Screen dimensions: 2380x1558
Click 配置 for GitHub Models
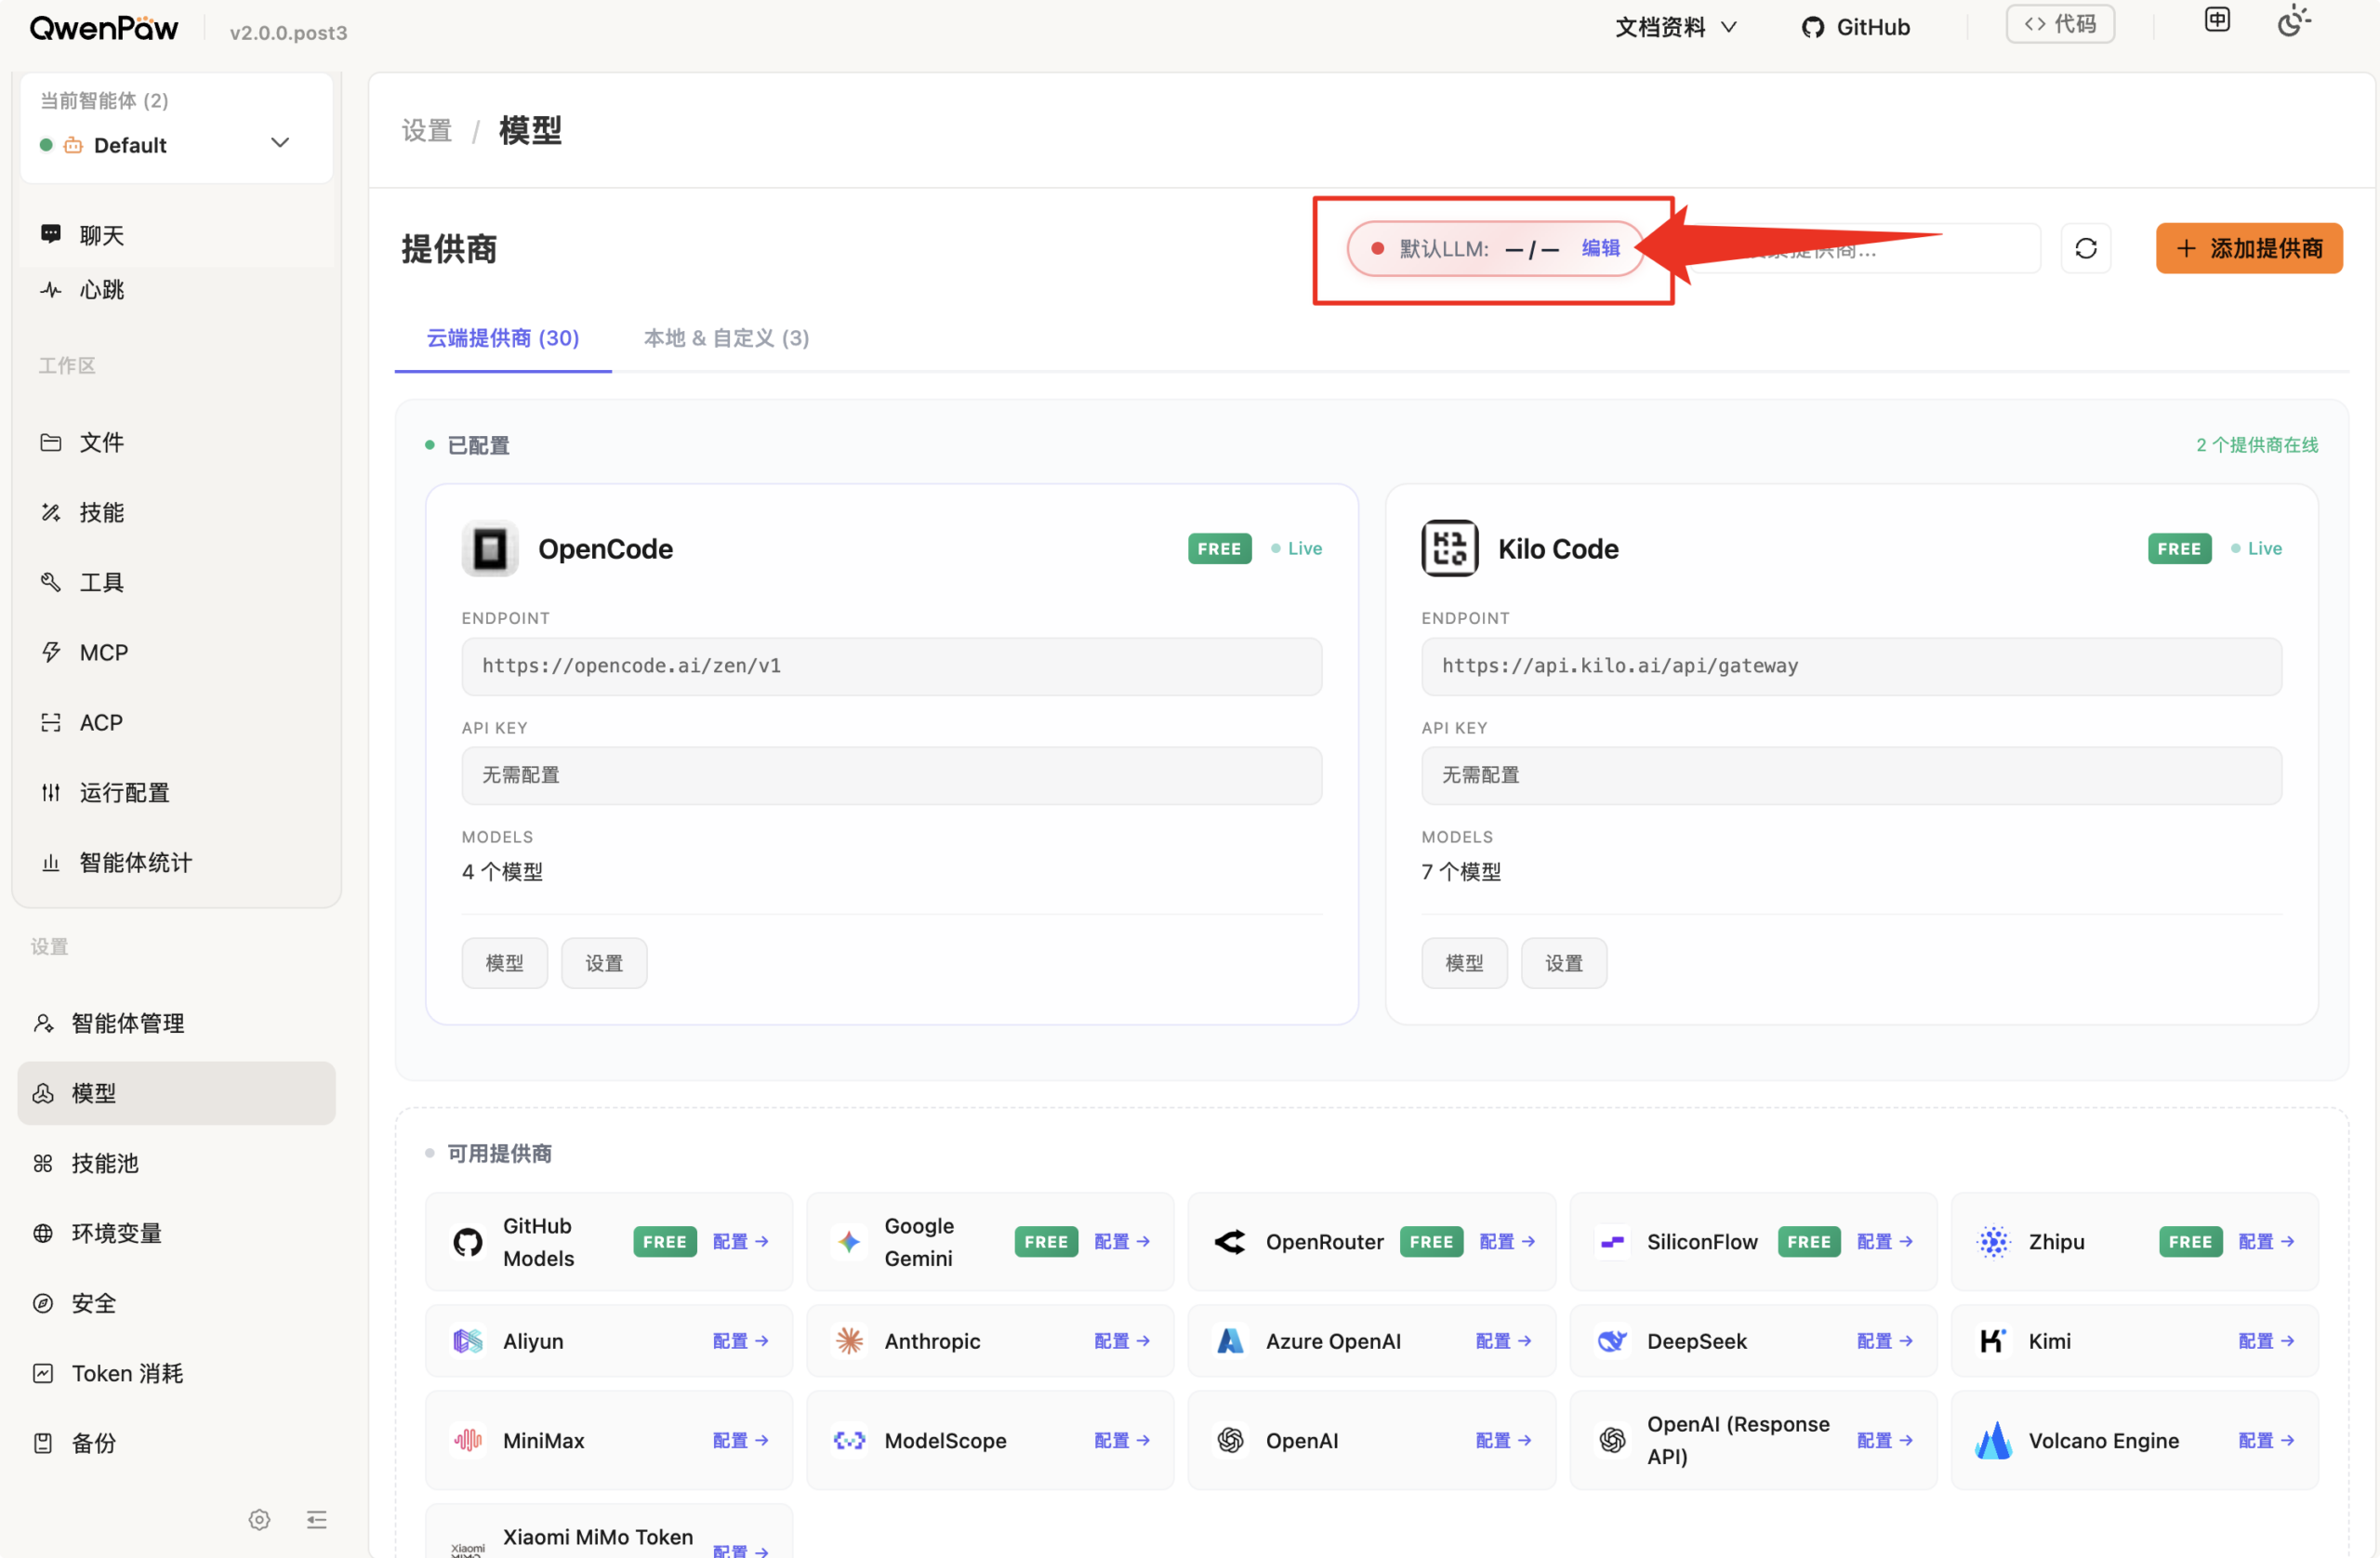[x=740, y=1241]
